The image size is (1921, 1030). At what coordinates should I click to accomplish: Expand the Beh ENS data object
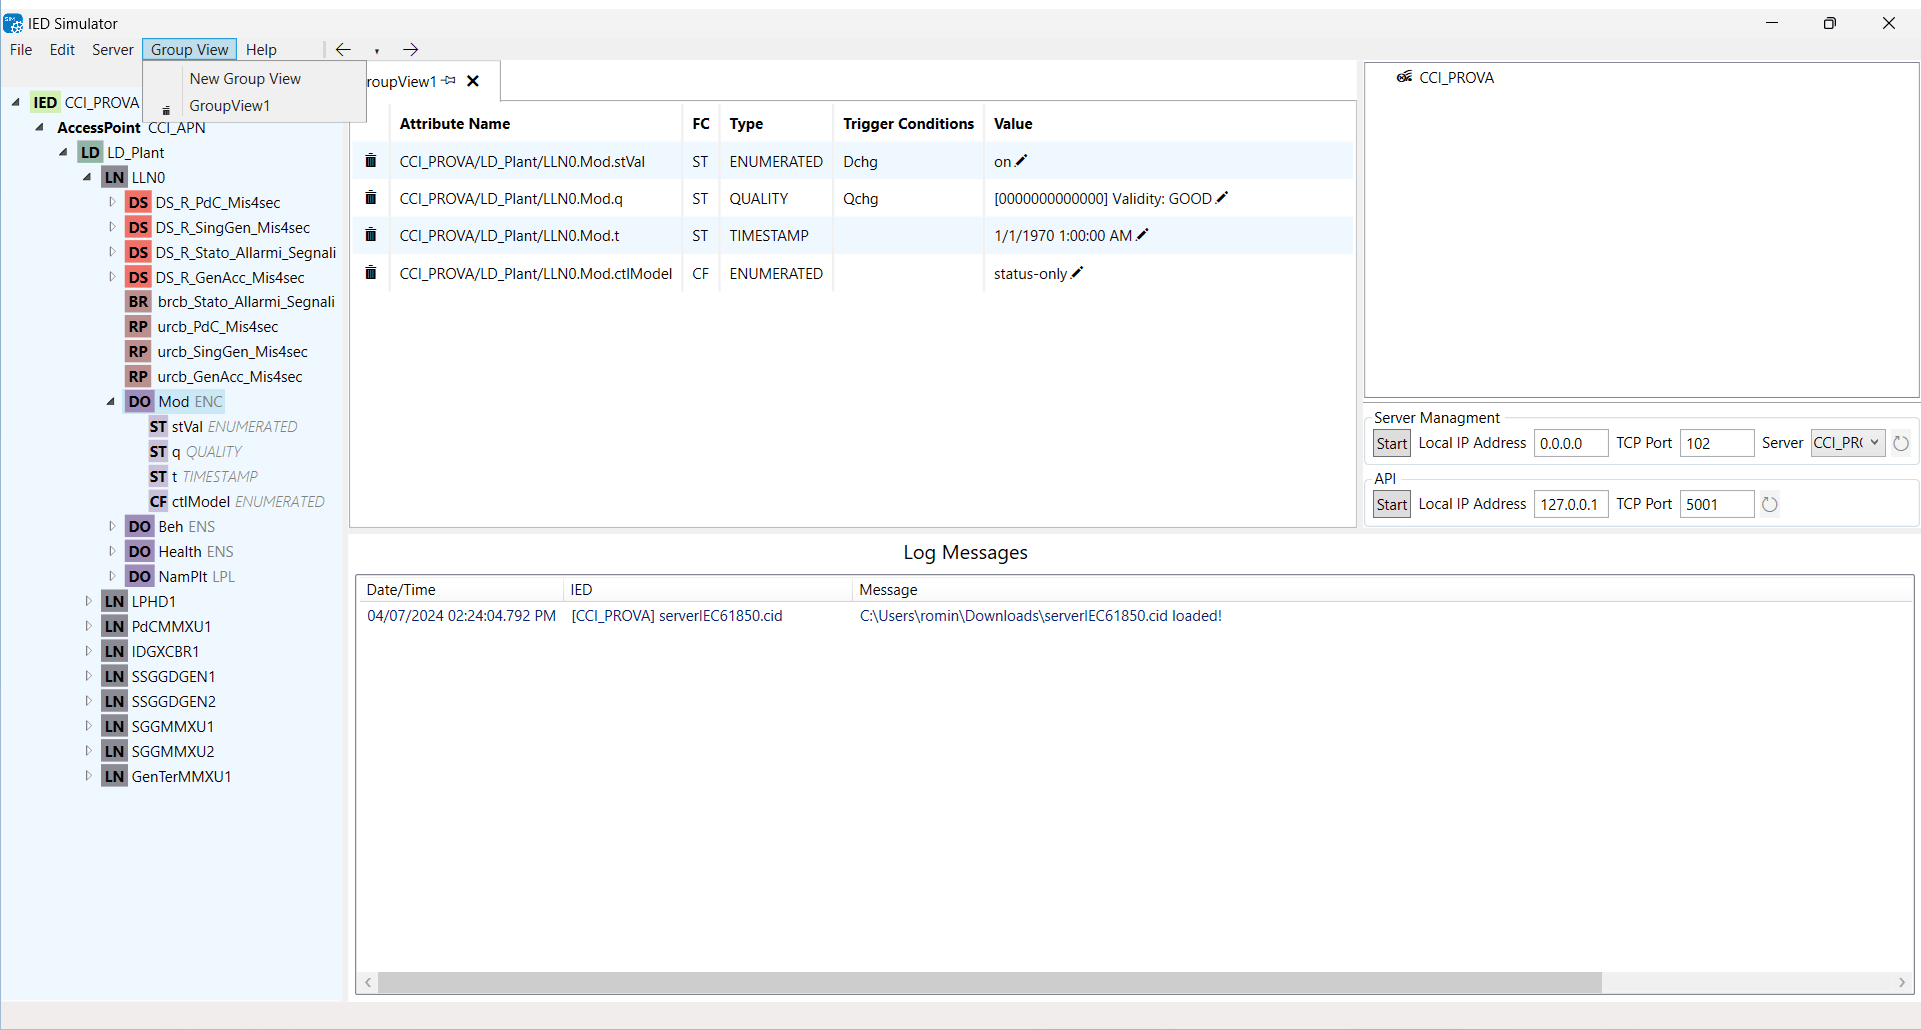tap(112, 526)
